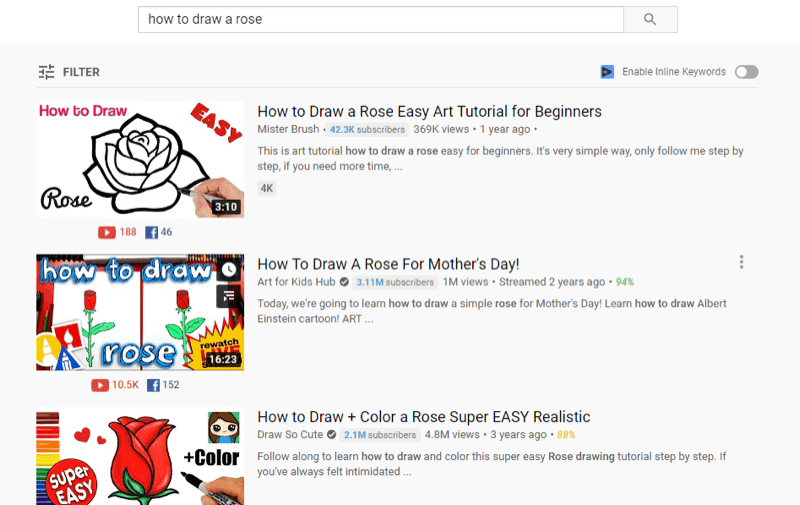Click the blue extension icon beside Enable Inline Keywords
800x505 pixels.
[x=607, y=72]
